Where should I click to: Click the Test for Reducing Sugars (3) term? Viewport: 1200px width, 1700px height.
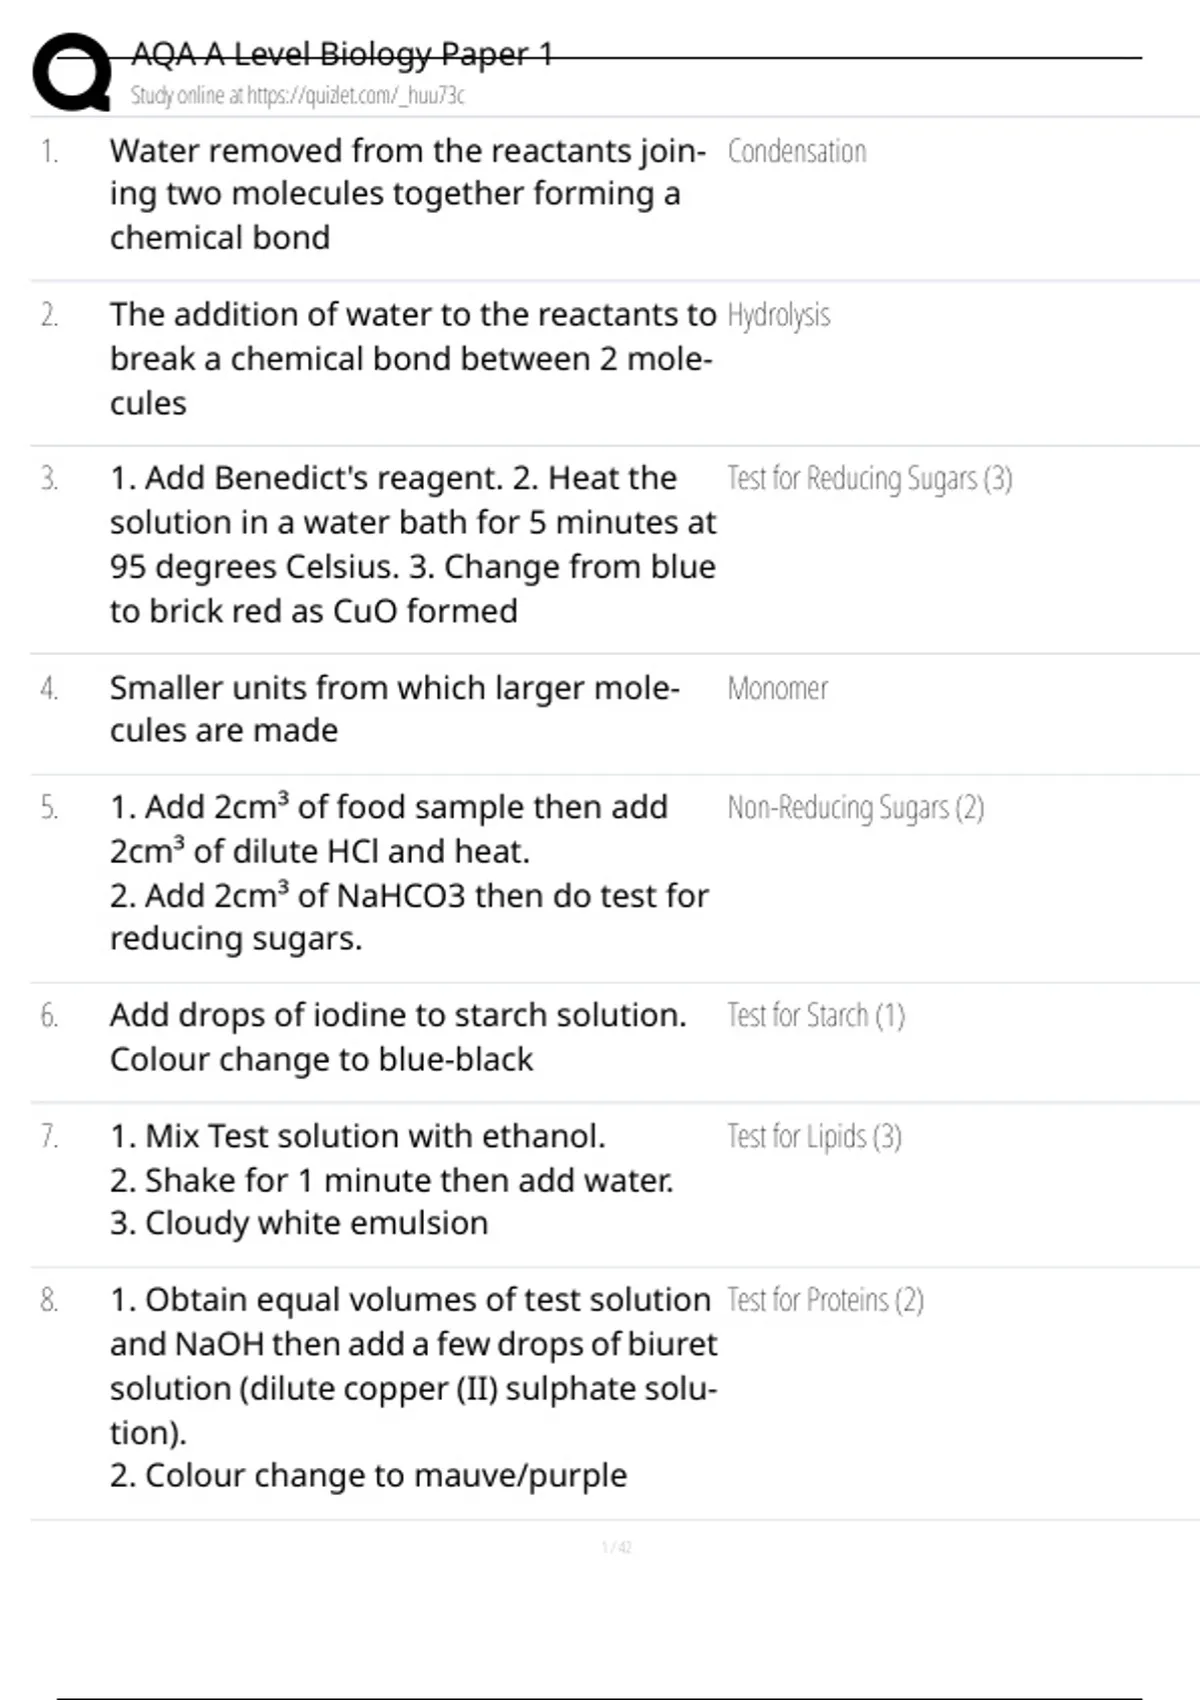point(869,479)
